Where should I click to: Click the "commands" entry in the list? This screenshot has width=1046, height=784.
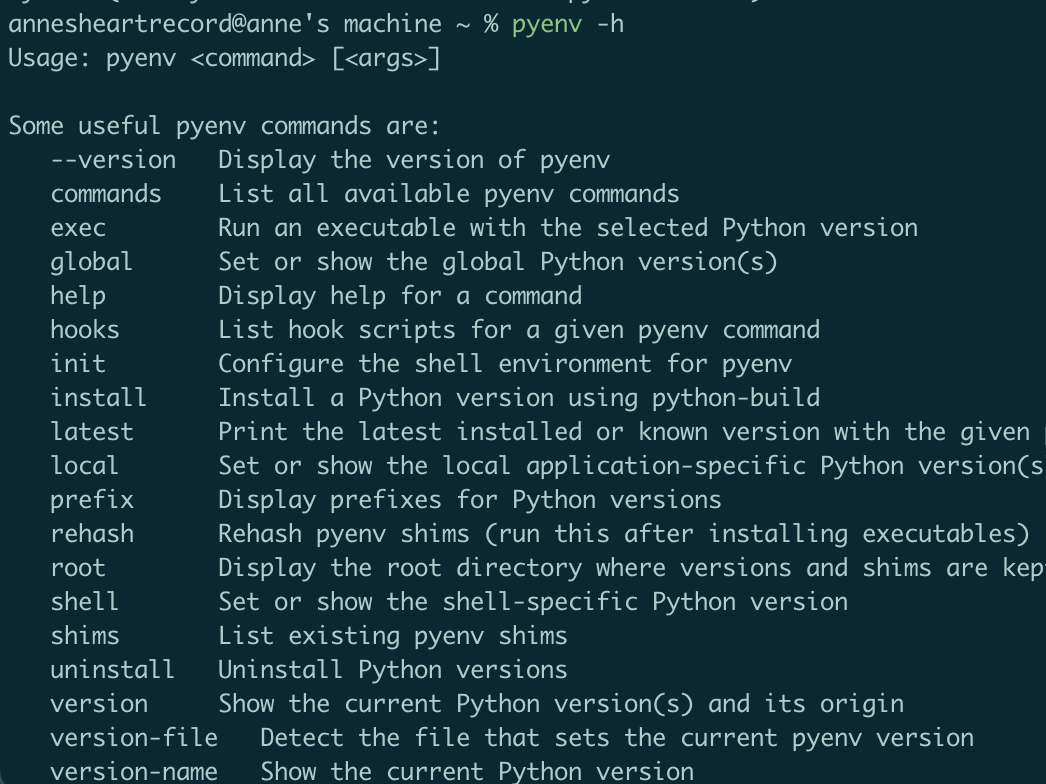[x=106, y=194]
